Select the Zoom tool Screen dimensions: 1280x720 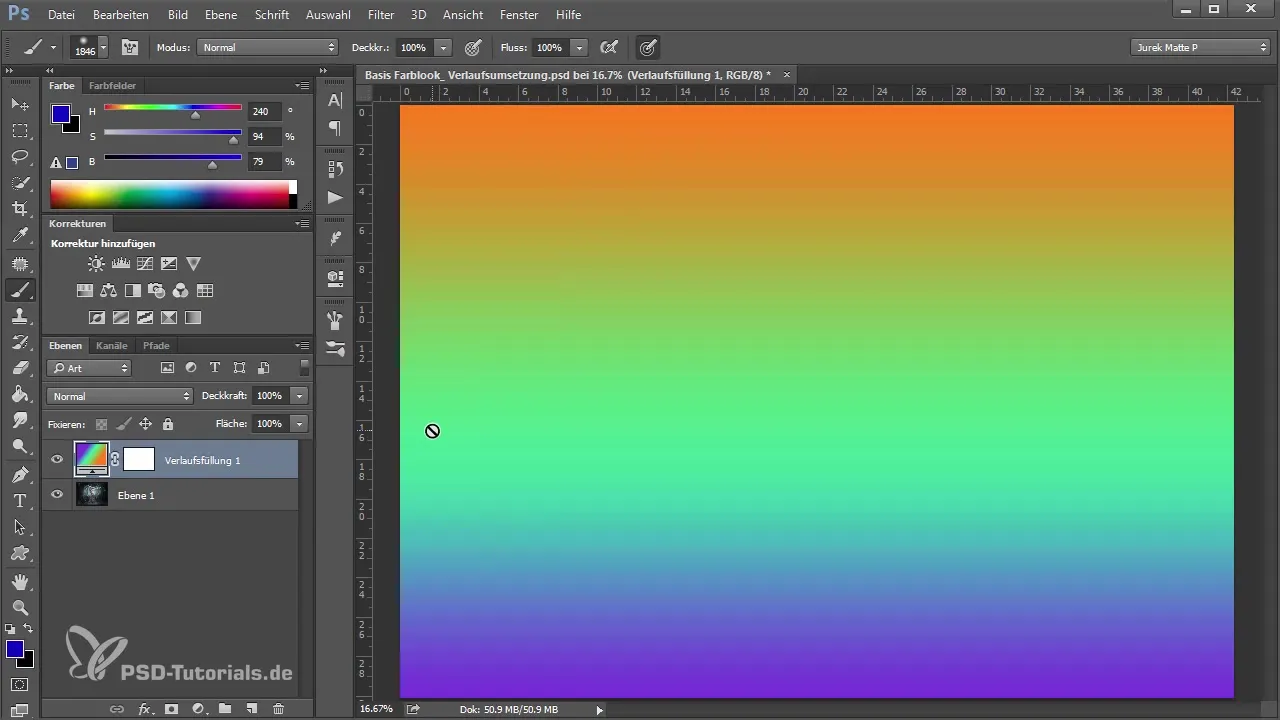click(19, 607)
